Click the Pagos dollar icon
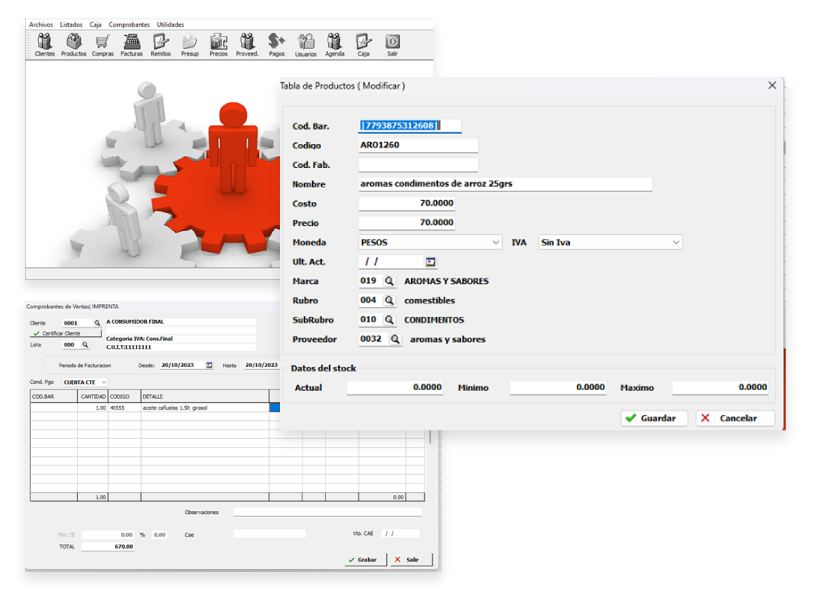Screen dimensions: 821x613 pyautogui.click(x=277, y=43)
